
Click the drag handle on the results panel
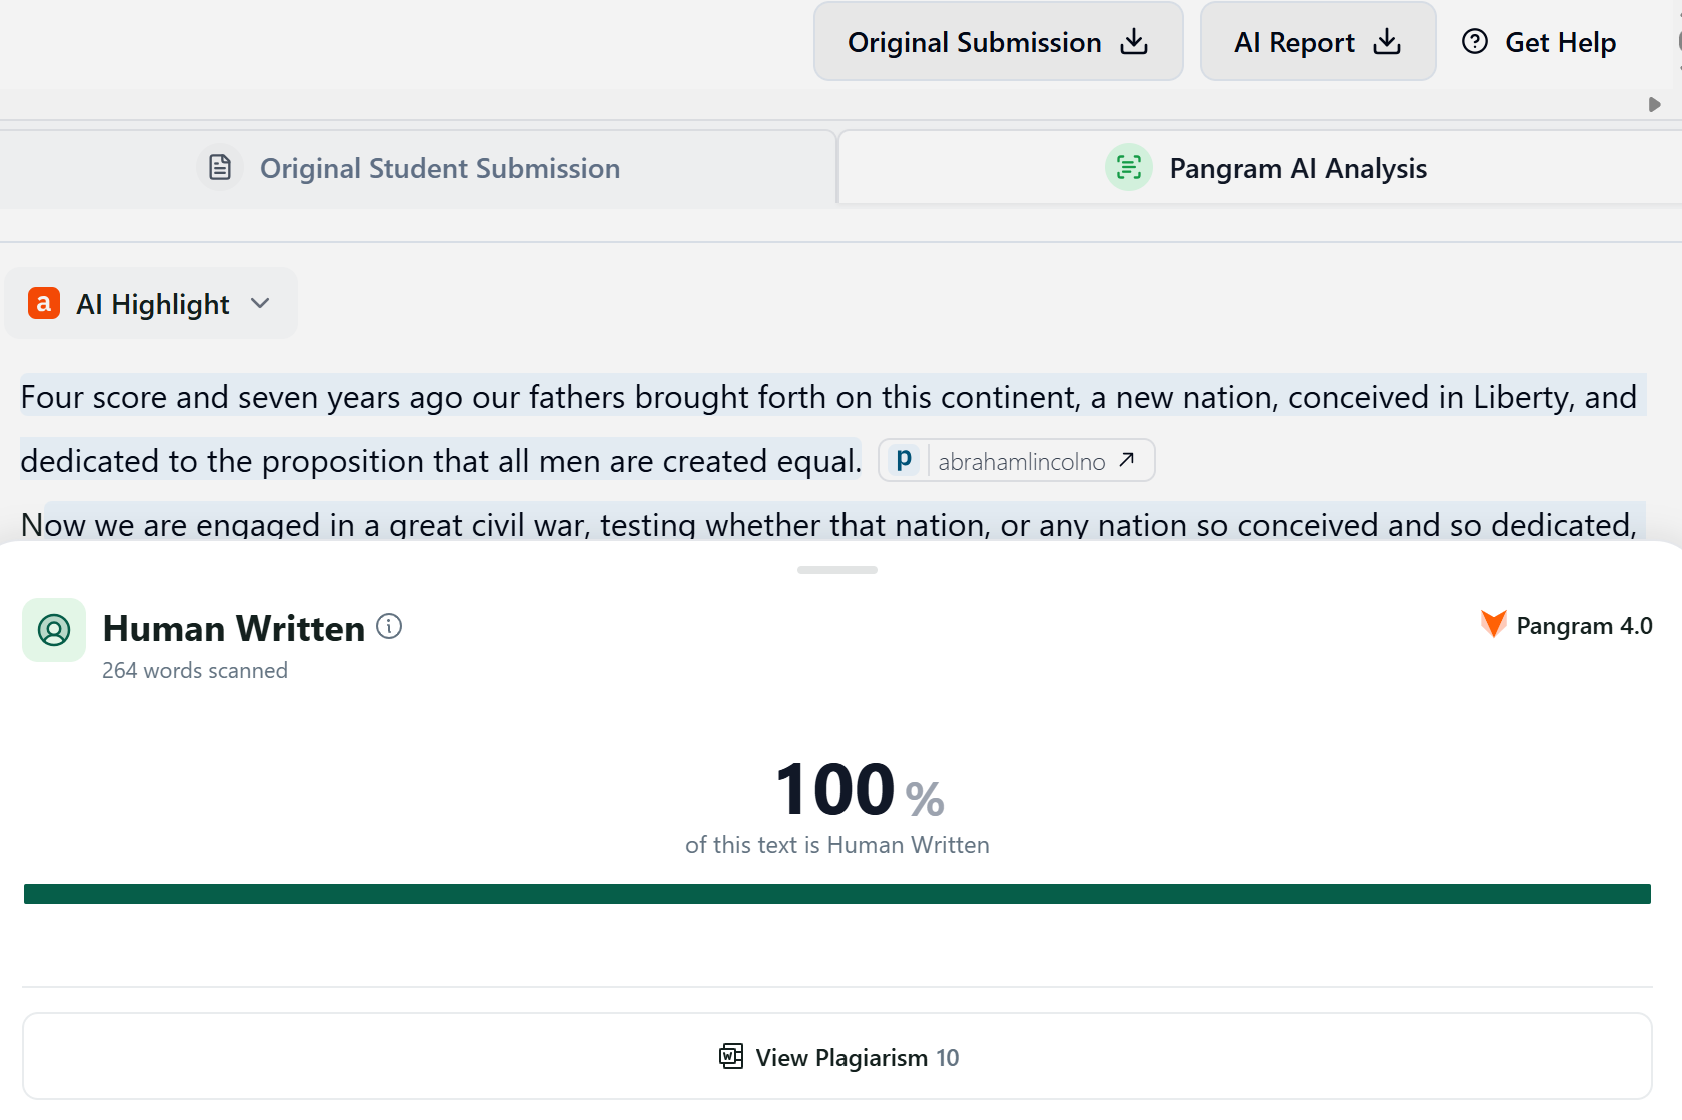point(837,570)
